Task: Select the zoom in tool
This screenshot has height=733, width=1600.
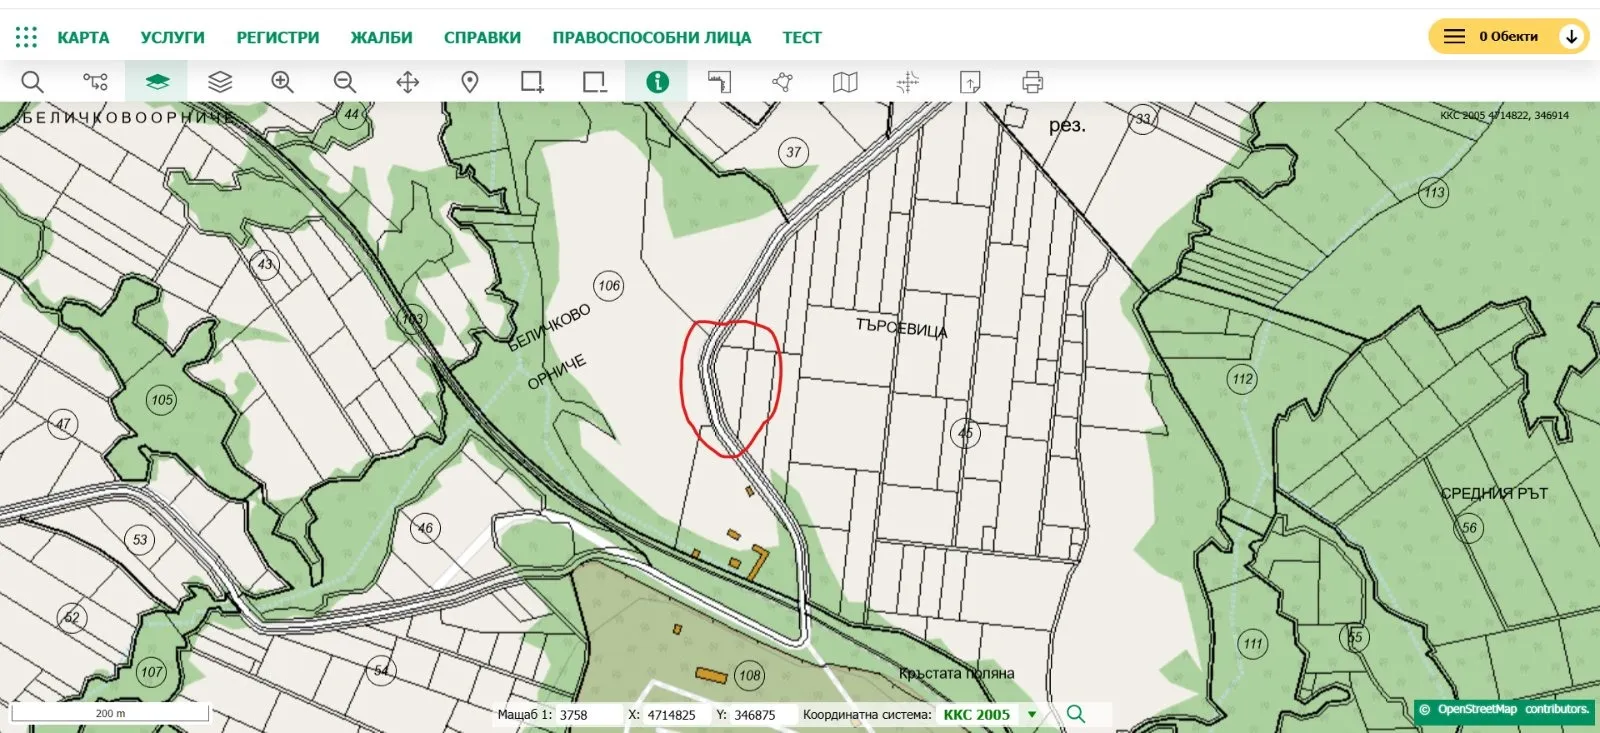Action: [x=282, y=82]
